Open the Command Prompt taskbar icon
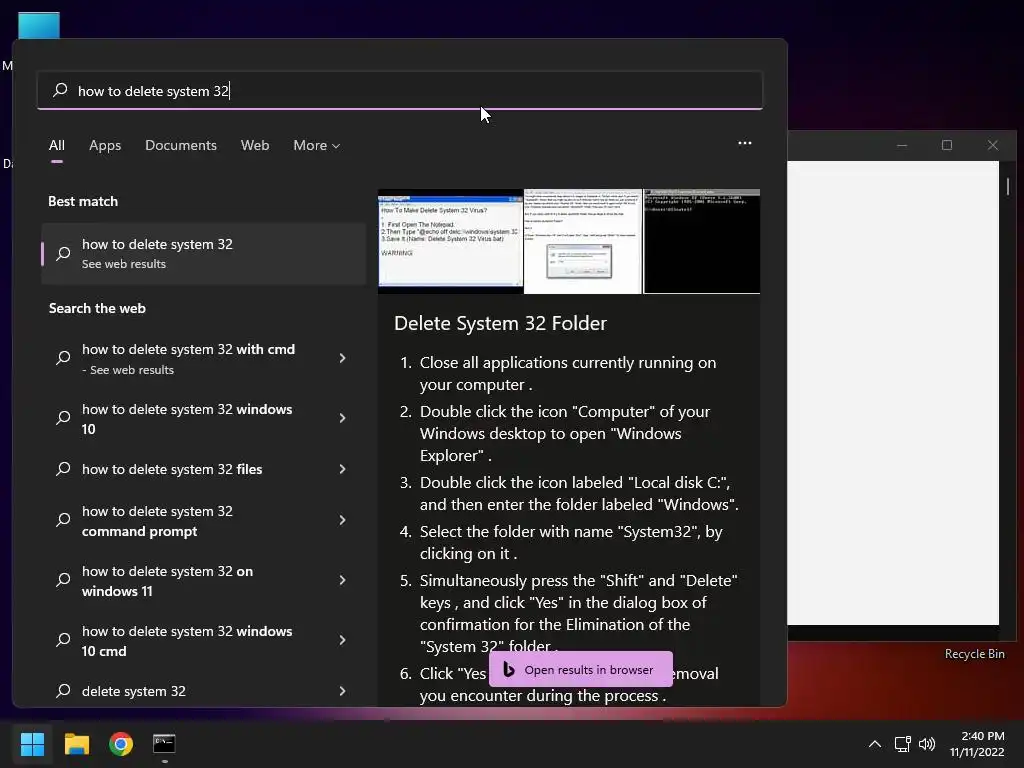This screenshot has height=768, width=1024. point(164,743)
